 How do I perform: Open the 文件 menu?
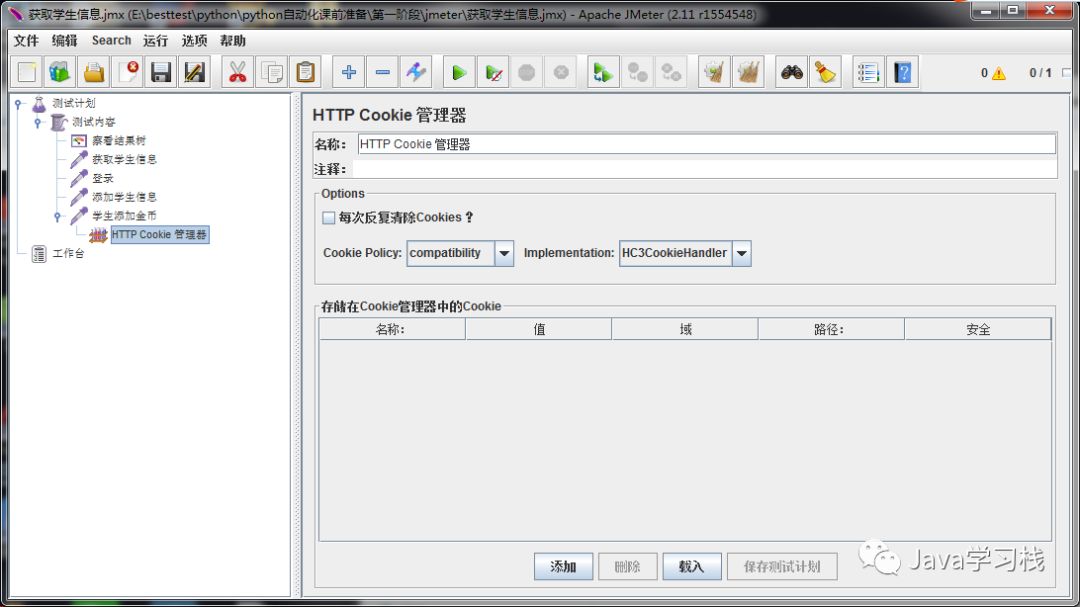coord(26,41)
